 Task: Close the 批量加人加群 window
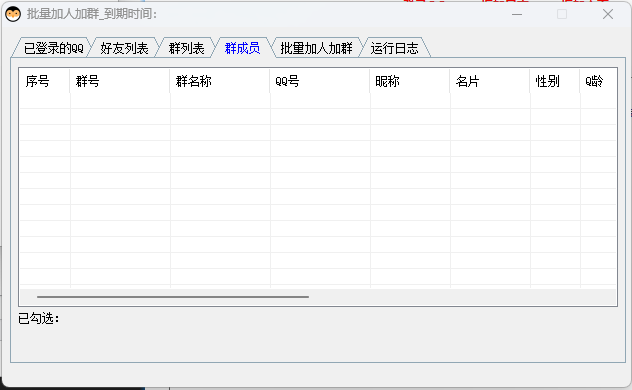click(608, 15)
